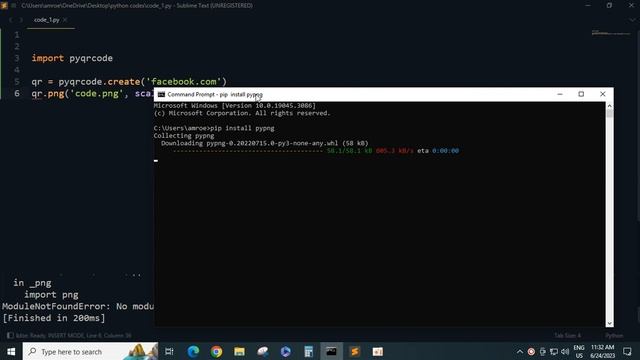
Task: Minimize the Command Prompt window
Action: 560,94
